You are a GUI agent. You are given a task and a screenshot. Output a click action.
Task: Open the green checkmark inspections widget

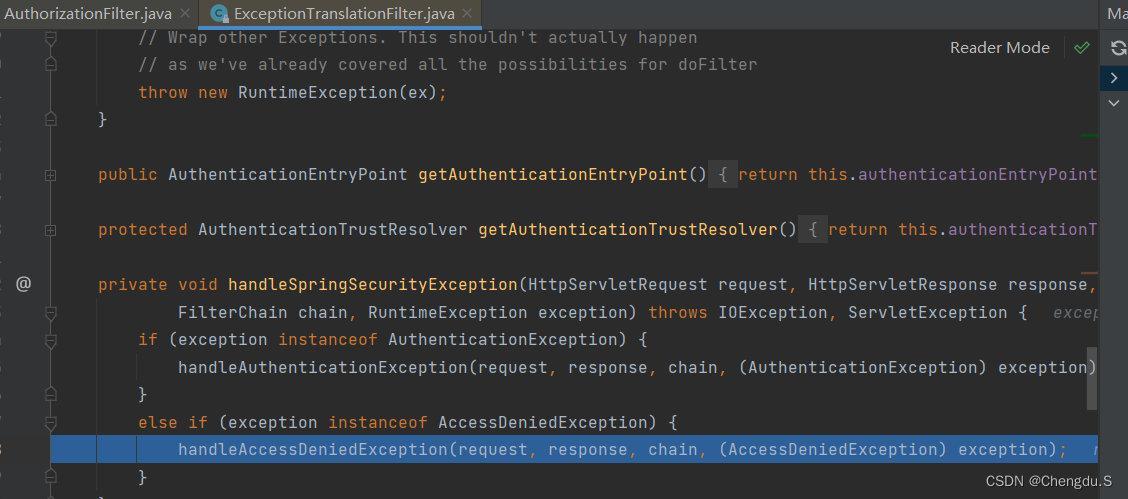(x=1081, y=48)
